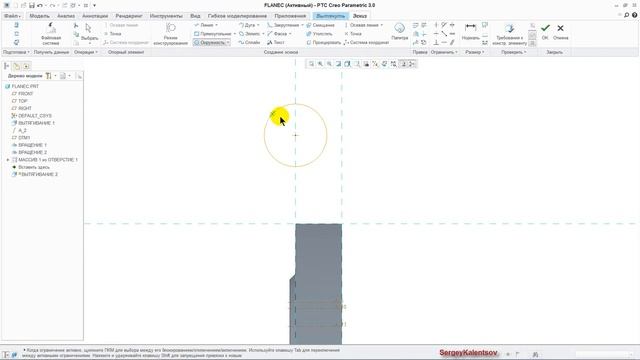
Task: Switch to the Эскиз tab
Action: click(x=360, y=16)
